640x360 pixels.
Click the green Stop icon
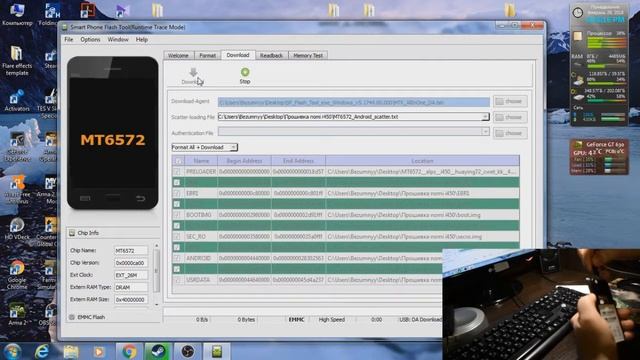click(x=245, y=72)
